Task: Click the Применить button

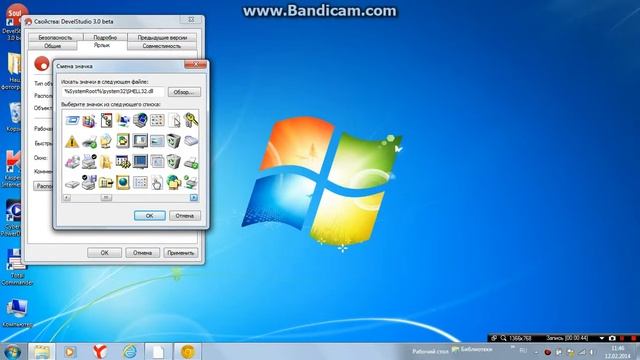Action: coord(180,253)
